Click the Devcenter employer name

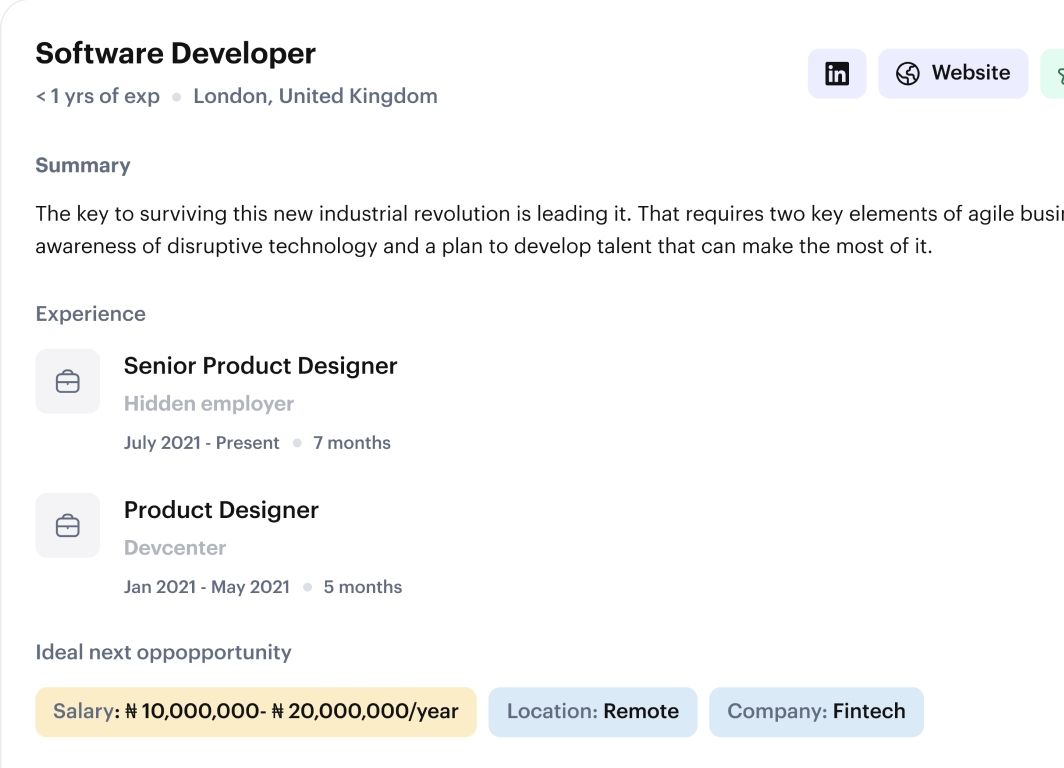175,547
